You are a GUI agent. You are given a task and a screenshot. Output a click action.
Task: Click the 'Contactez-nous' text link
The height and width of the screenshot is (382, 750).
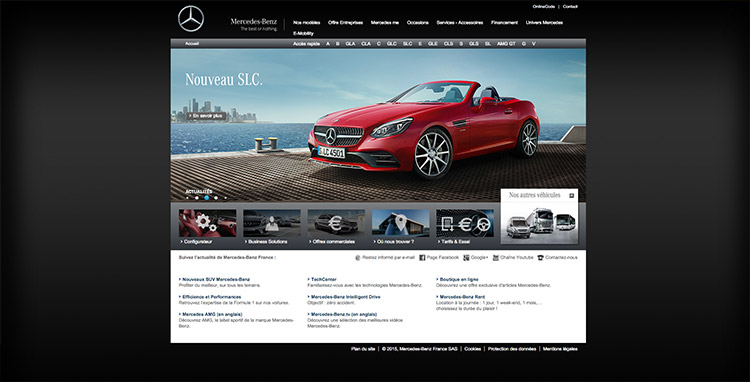tap(562, 258)
